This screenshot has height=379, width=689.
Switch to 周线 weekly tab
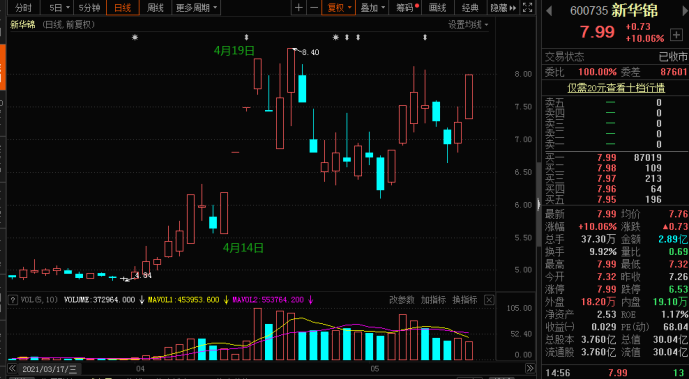[x=155, y=7]
